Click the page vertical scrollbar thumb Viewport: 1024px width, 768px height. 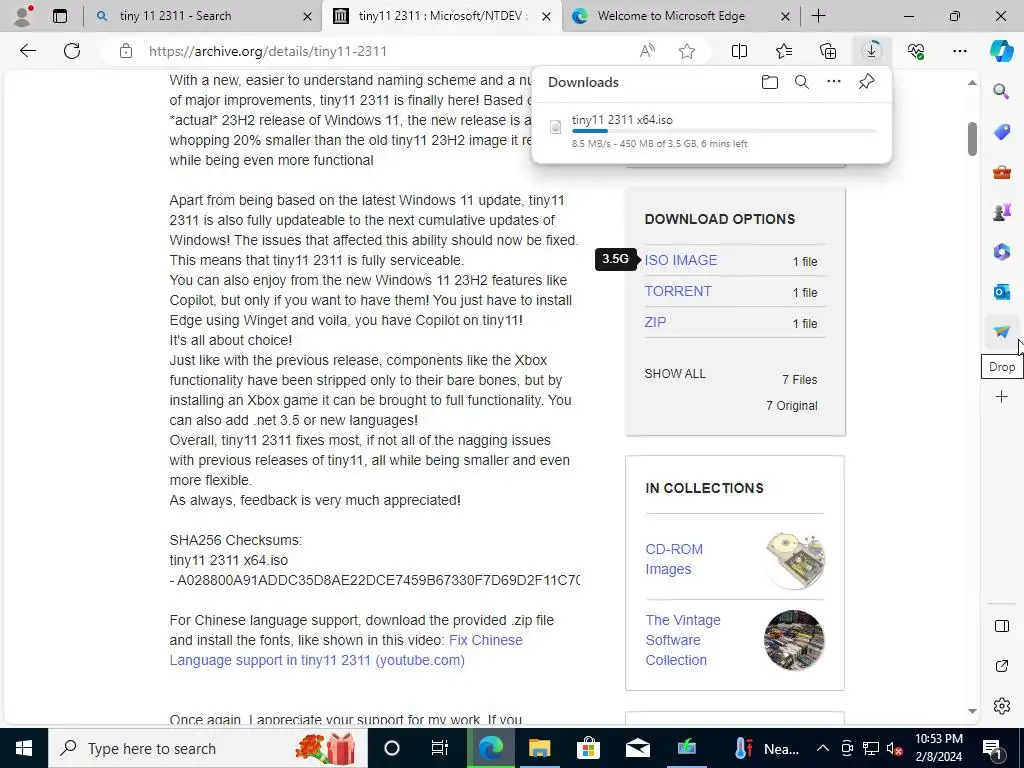click(x=972, y=139)
